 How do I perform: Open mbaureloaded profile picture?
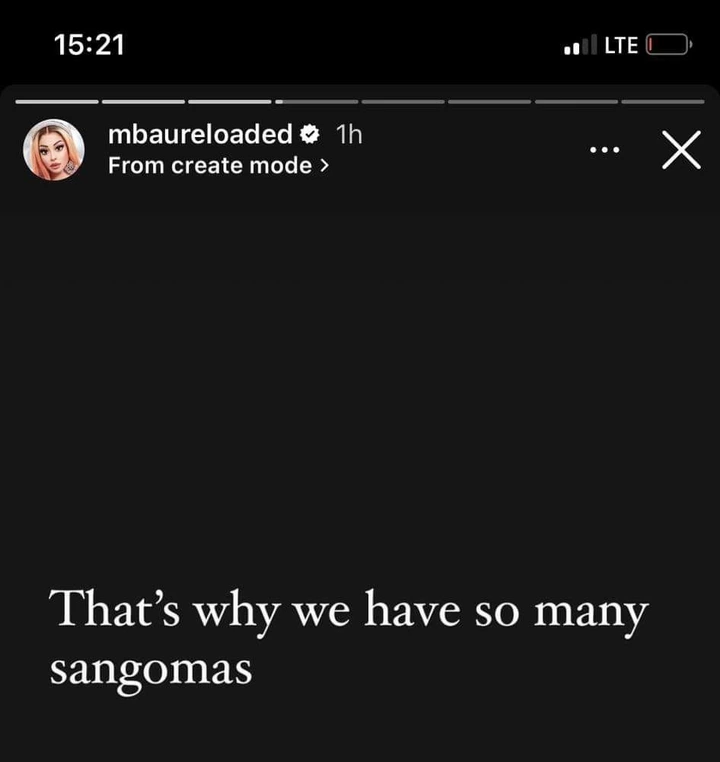[53, 150]
